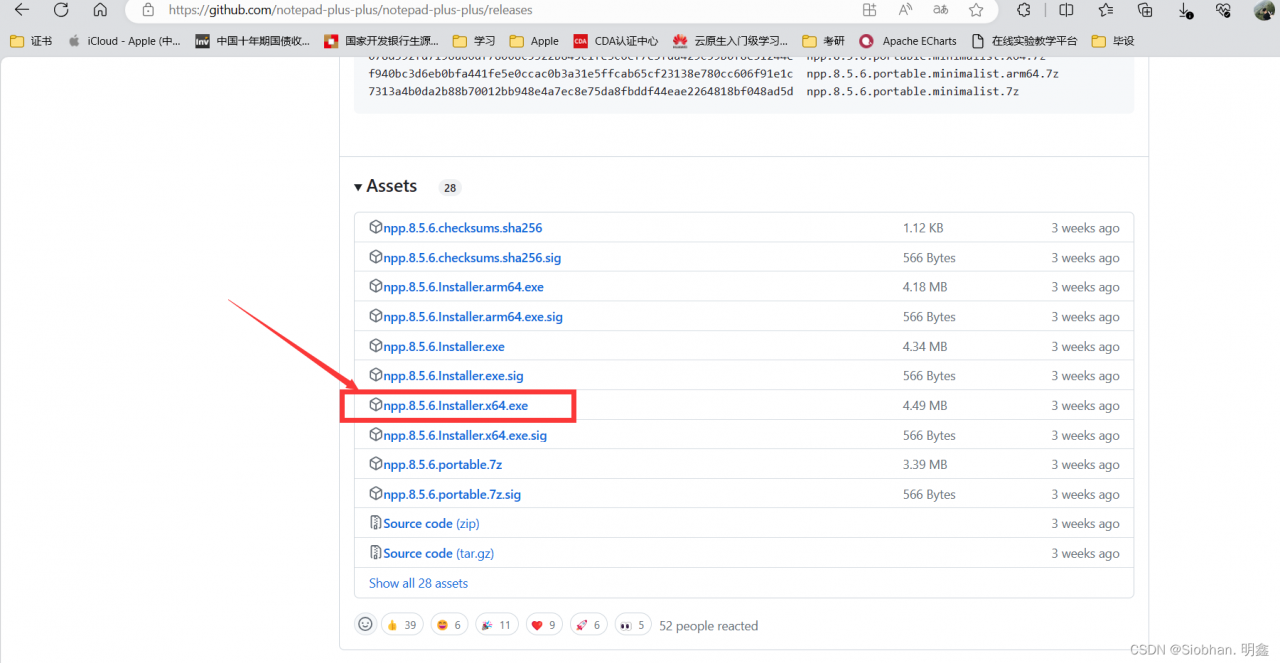Select the 3.39 MB size value
The width and height of the screenshot is (1280, 663).
[x=925, y=465]
